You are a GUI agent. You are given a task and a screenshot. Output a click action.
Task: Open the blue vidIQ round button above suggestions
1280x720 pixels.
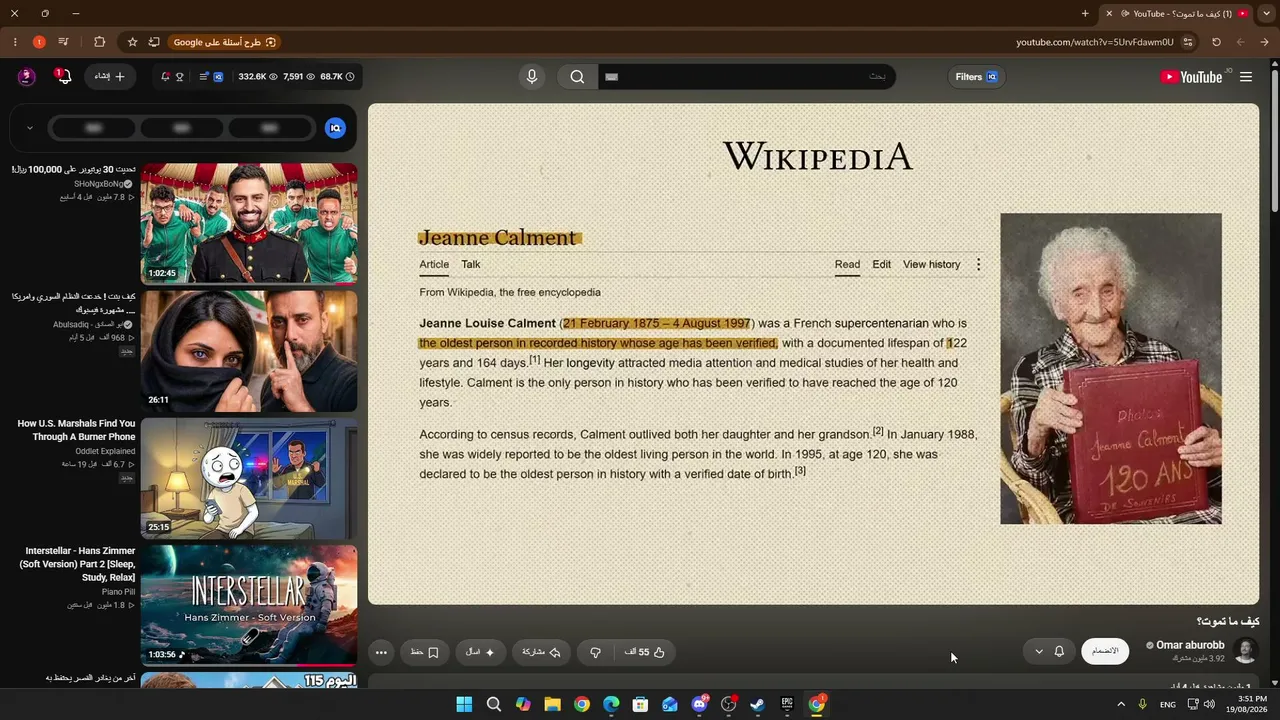point(336,128)
